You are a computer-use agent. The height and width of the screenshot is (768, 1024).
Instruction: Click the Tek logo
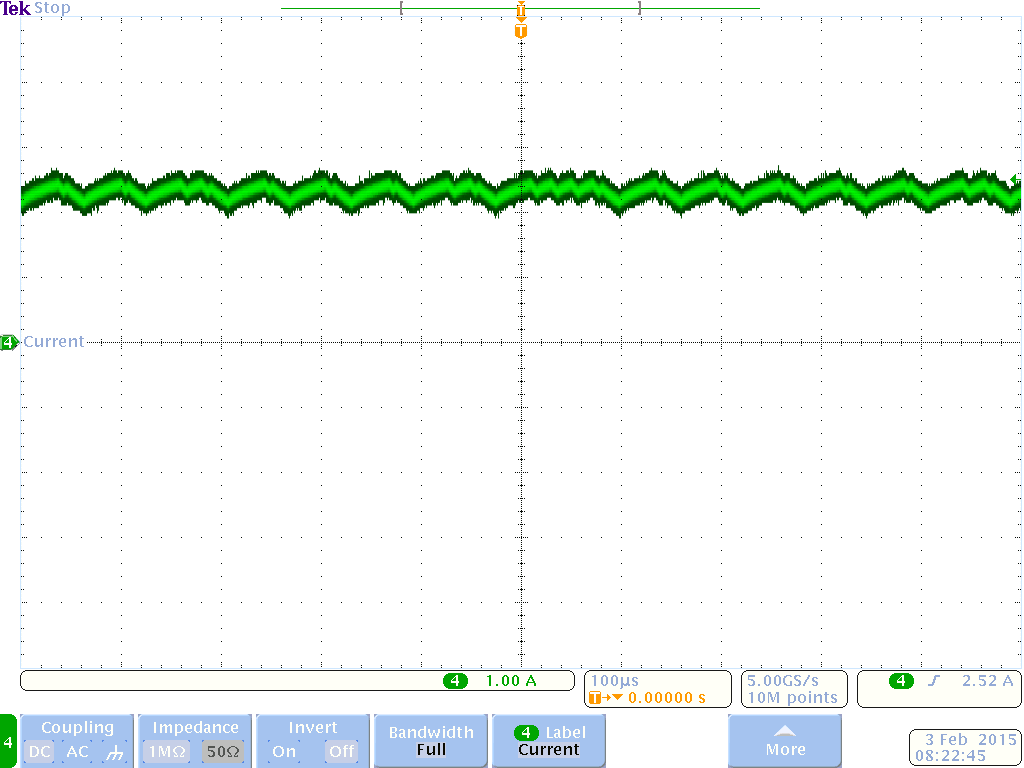[14, 8]
